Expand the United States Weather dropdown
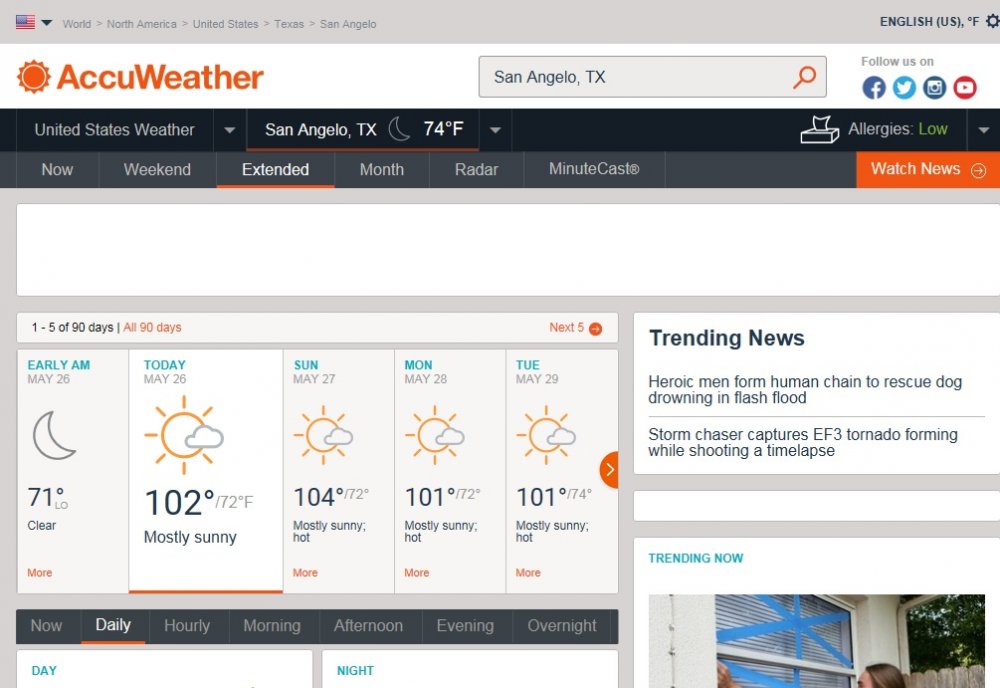1000x688 pixels. (x=230, y=130)
